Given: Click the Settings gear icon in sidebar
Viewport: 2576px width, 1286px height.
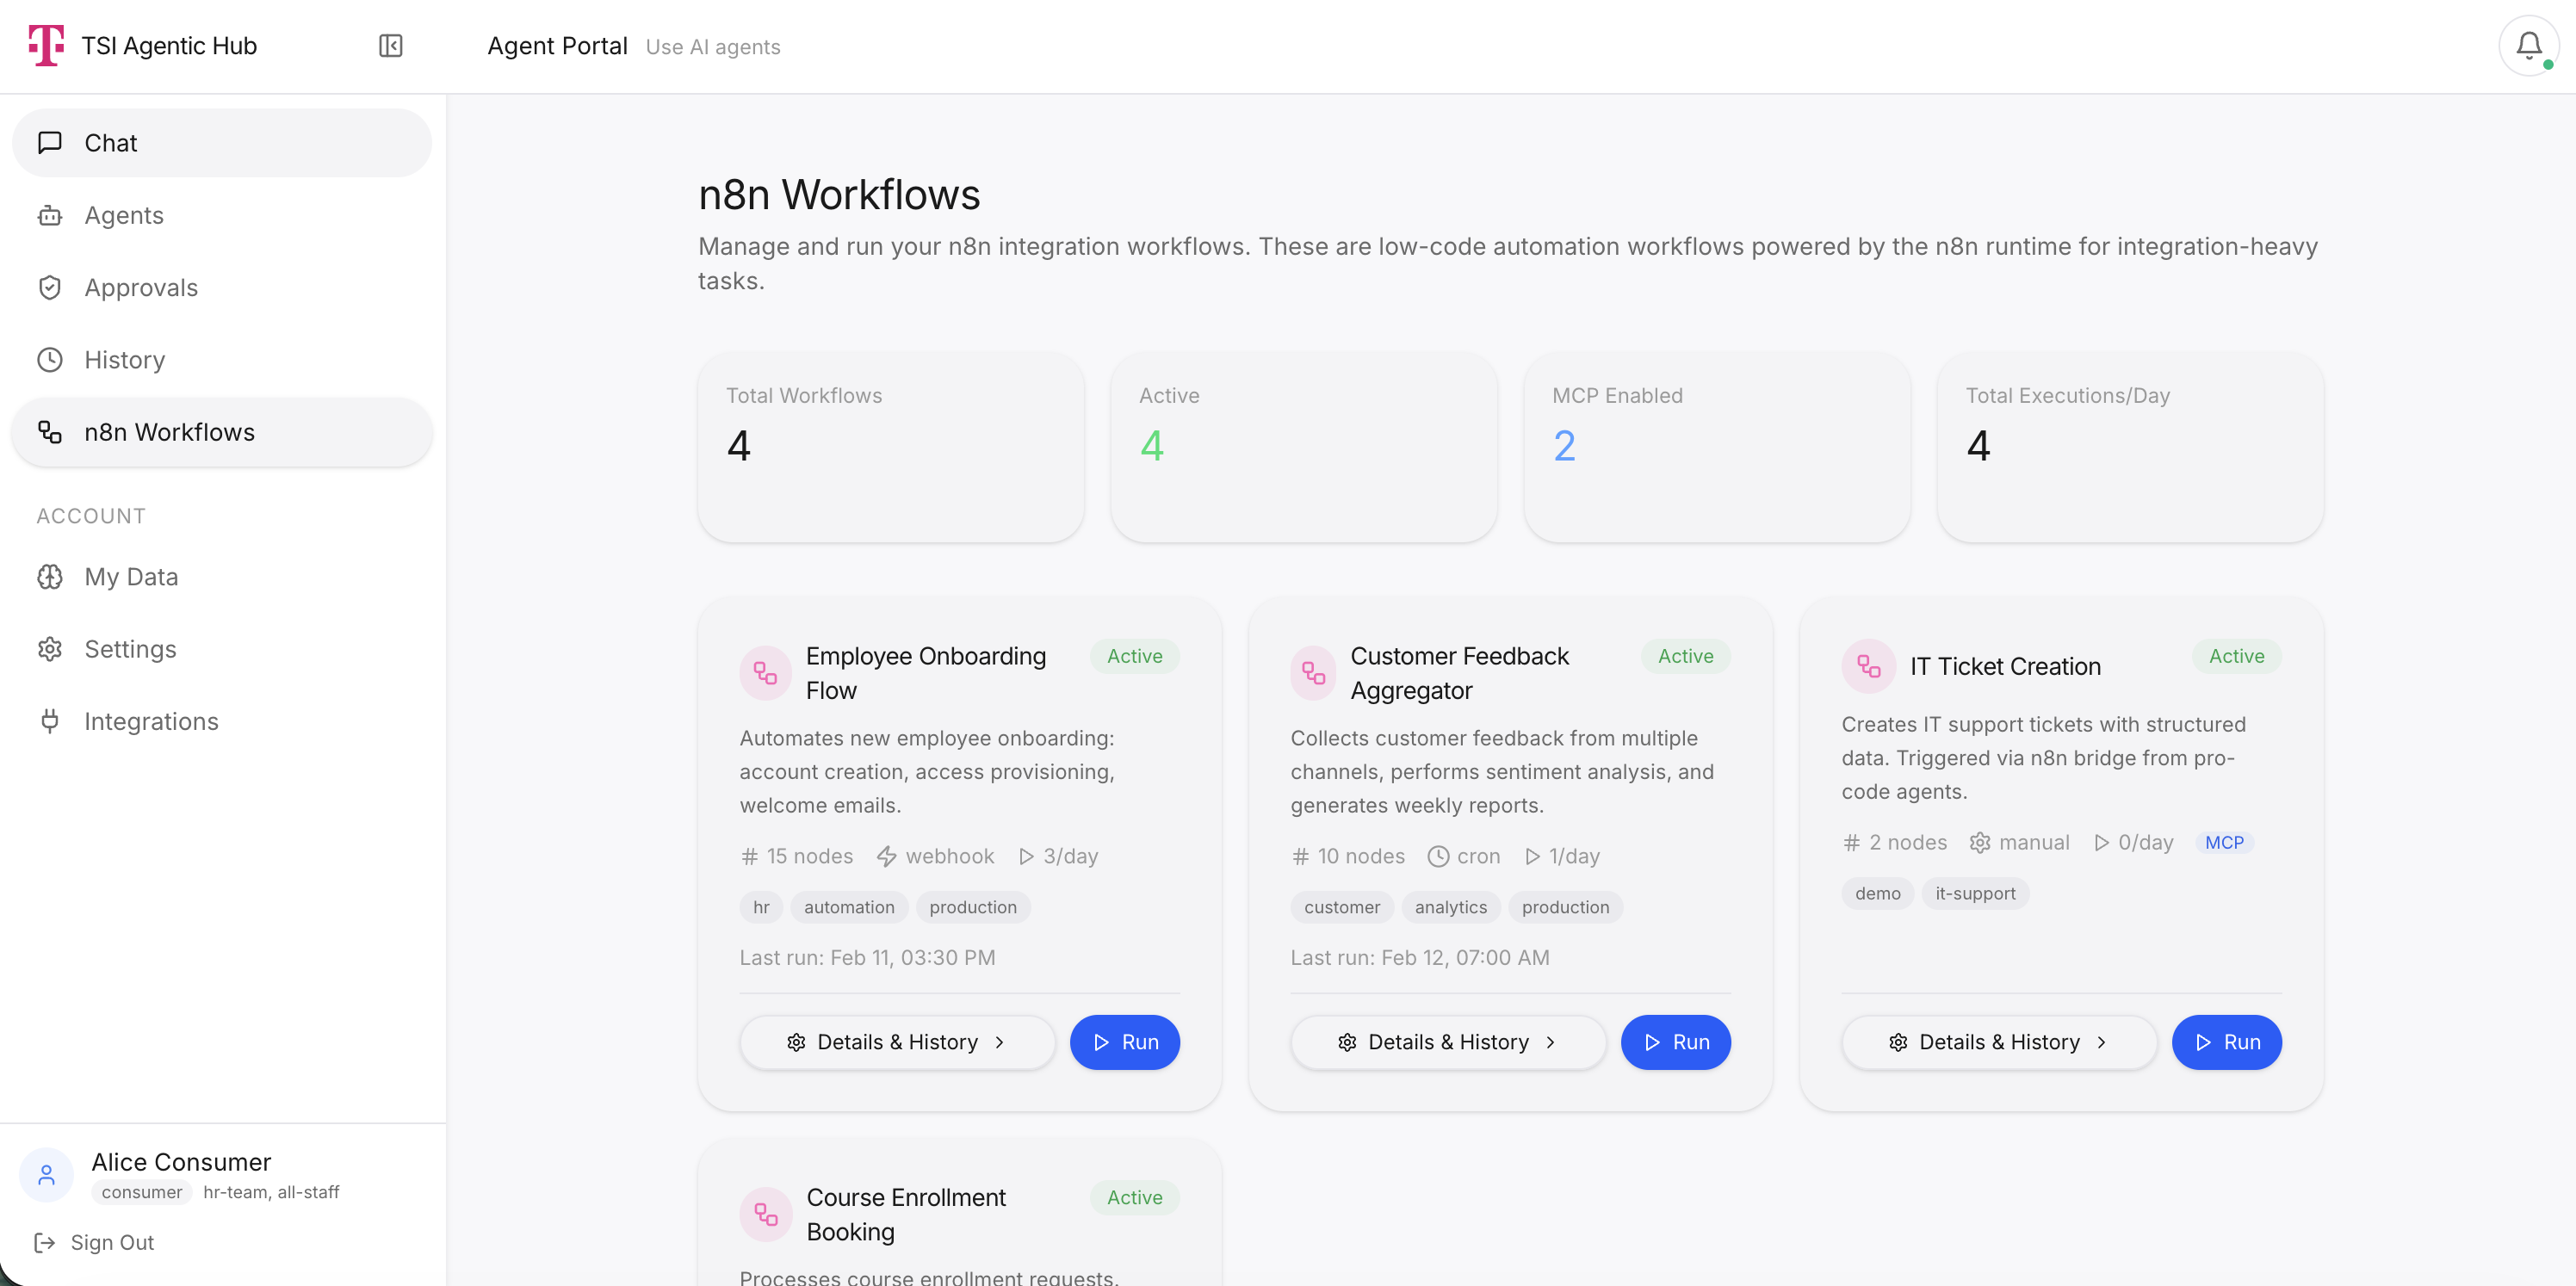Looking at the screenshot, I should point(50,649).
